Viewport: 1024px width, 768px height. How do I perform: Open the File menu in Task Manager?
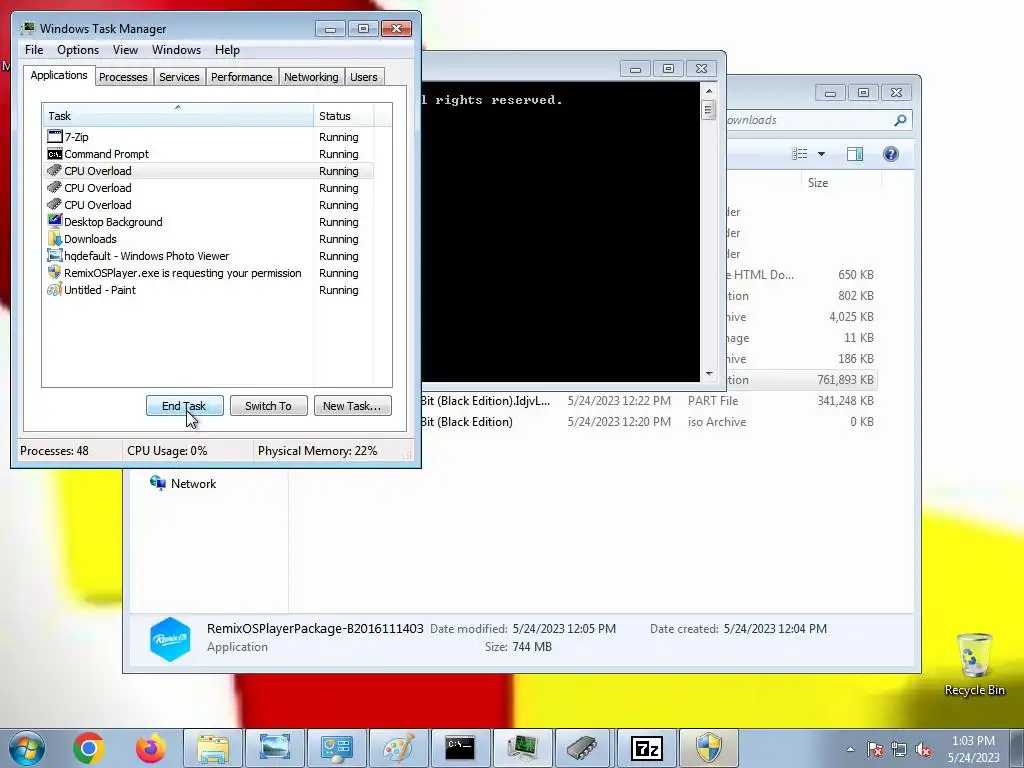tap(34, 50)
